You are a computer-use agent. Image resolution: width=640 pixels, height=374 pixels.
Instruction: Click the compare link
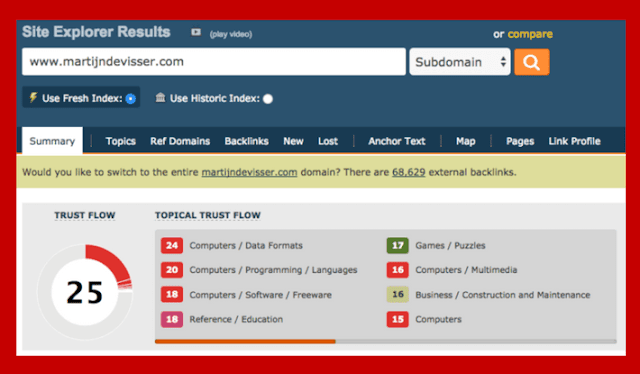coord(530,34)
